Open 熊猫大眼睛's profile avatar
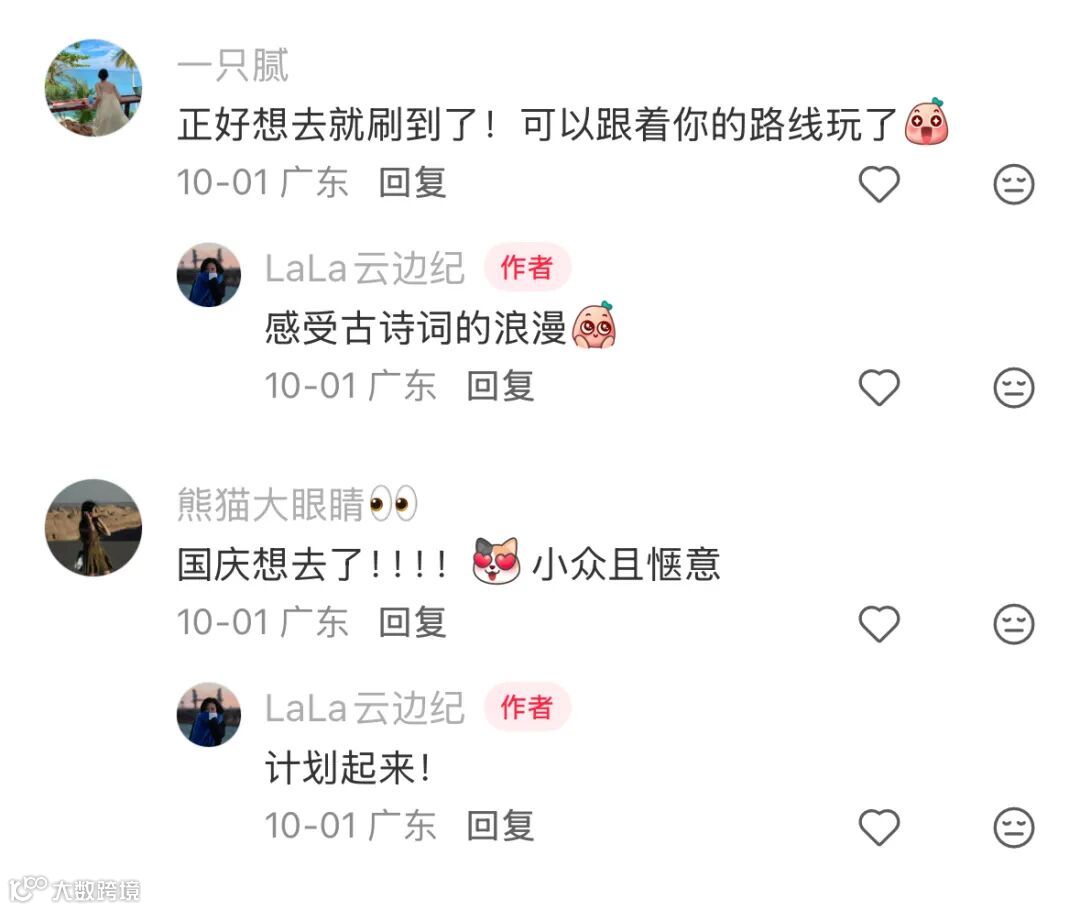The width and height of the screenshot is (1080, 910). pyautogui.click(x=94, y=528)
